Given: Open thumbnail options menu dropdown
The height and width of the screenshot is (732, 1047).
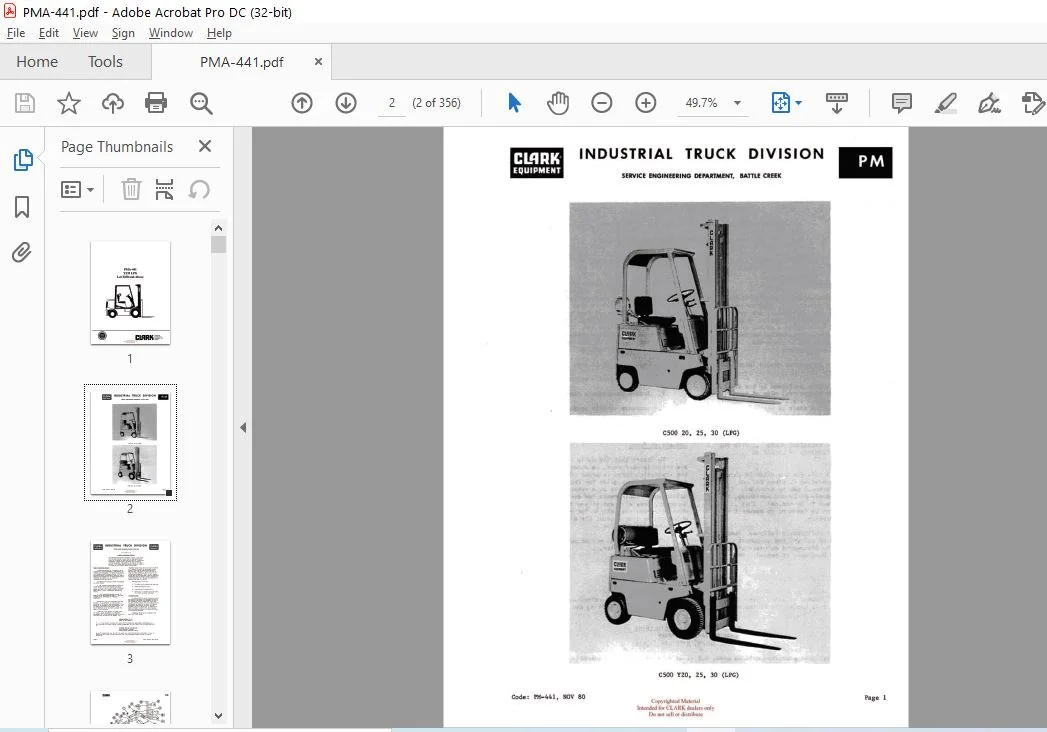Looking at the screenshot, I should [77, 190].
